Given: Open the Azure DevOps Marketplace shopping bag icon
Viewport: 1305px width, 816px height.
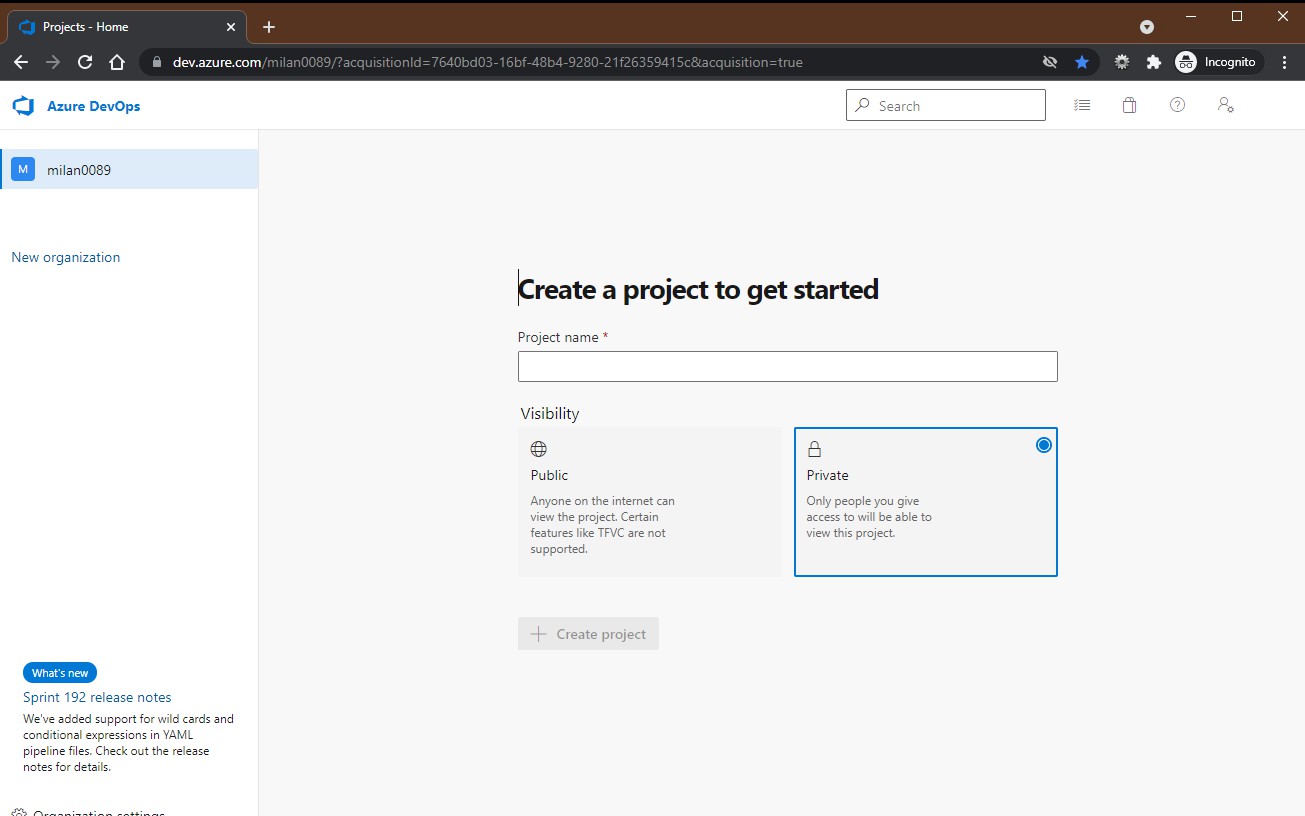Looking at the screenshot, I should (1129, 104).
